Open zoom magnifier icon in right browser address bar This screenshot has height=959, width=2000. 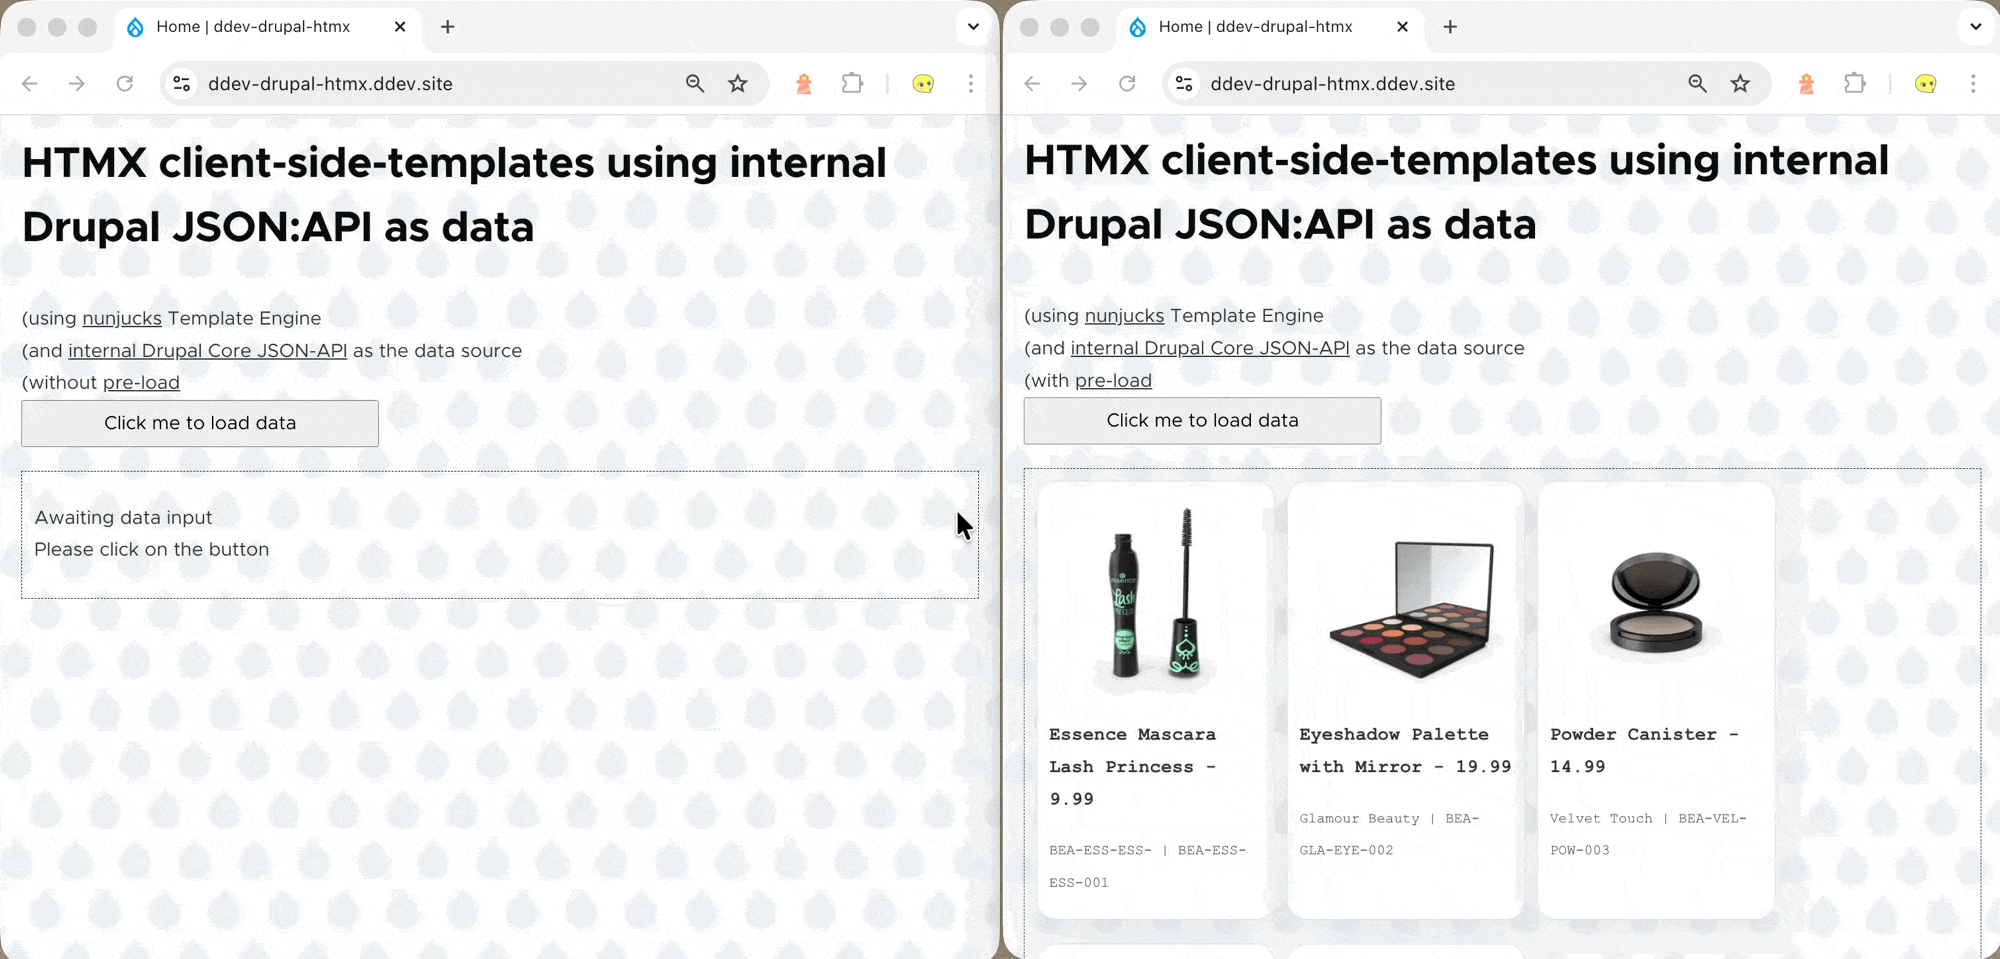(x=1697, y=84)
